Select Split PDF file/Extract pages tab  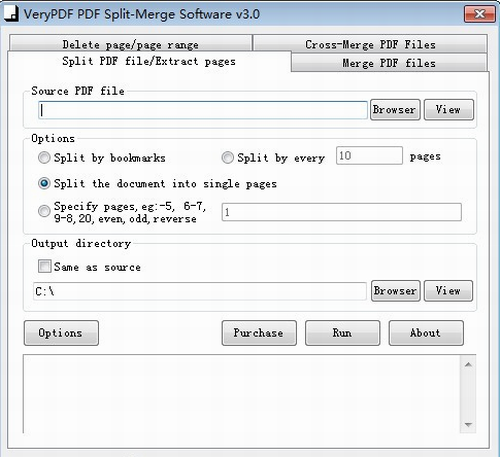(x=149, y=61)
